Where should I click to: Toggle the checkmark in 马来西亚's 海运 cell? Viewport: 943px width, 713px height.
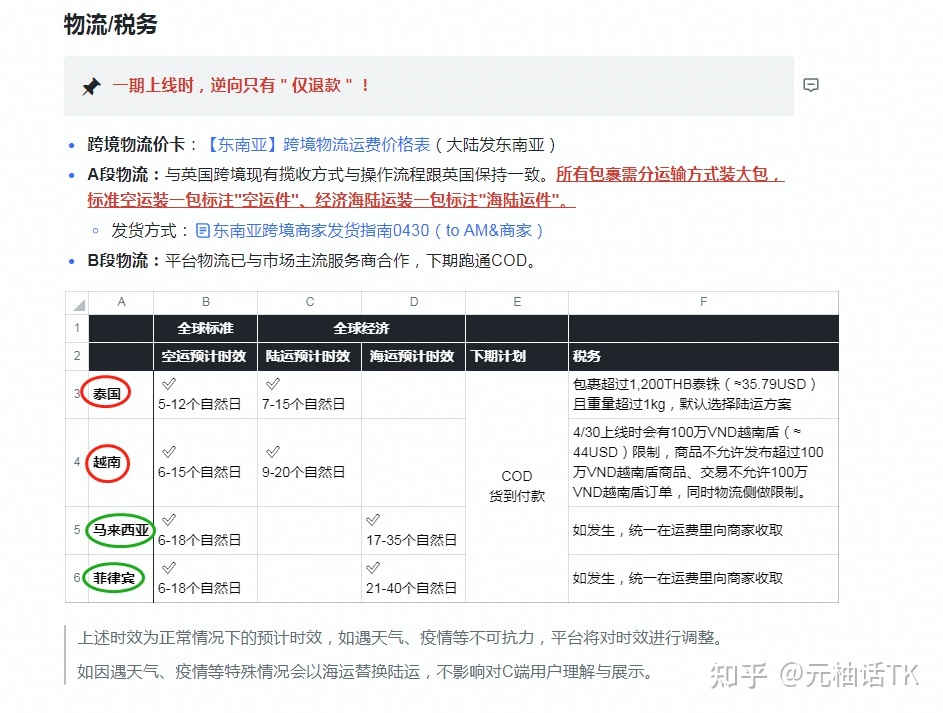point(373,518)
